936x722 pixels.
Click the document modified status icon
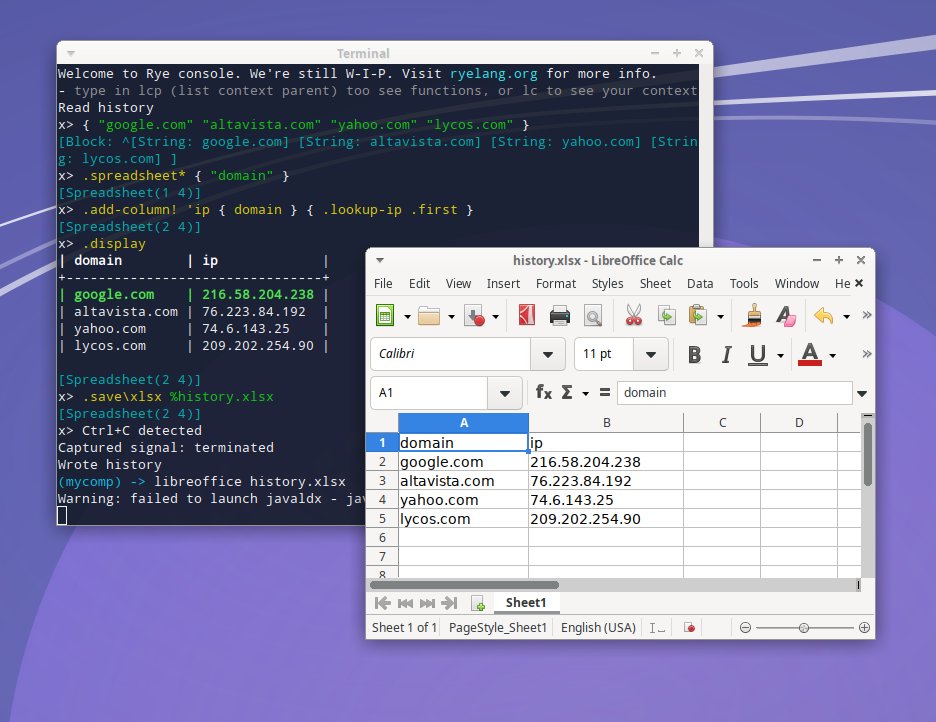click(689, 627)
